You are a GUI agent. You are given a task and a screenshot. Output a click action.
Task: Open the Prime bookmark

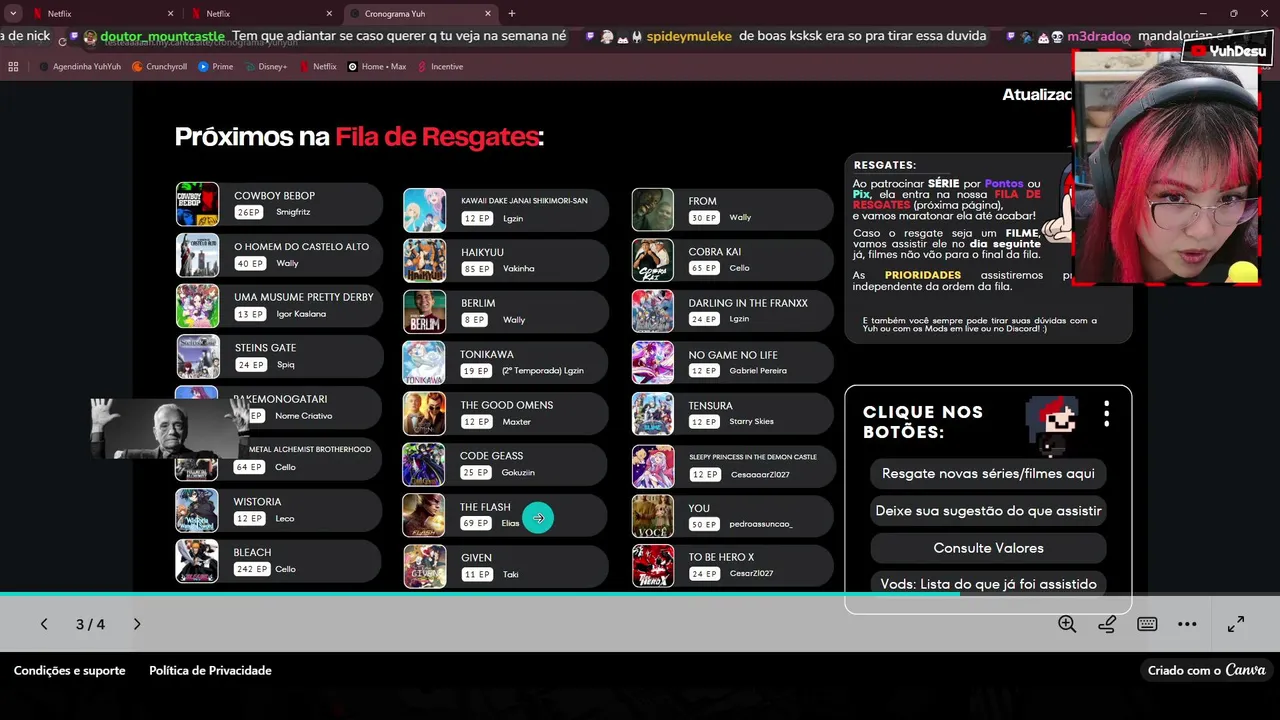[216, 67]
